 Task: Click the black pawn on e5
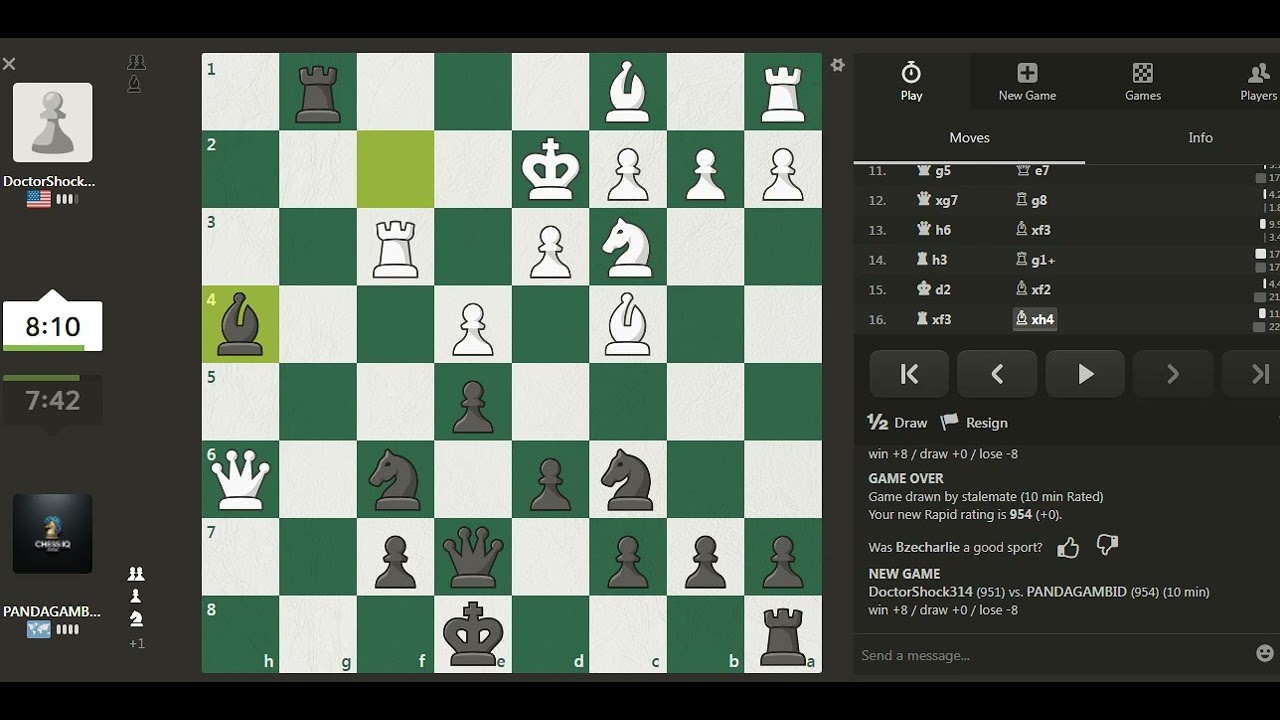pyautogui.click(x=473, y=401)
